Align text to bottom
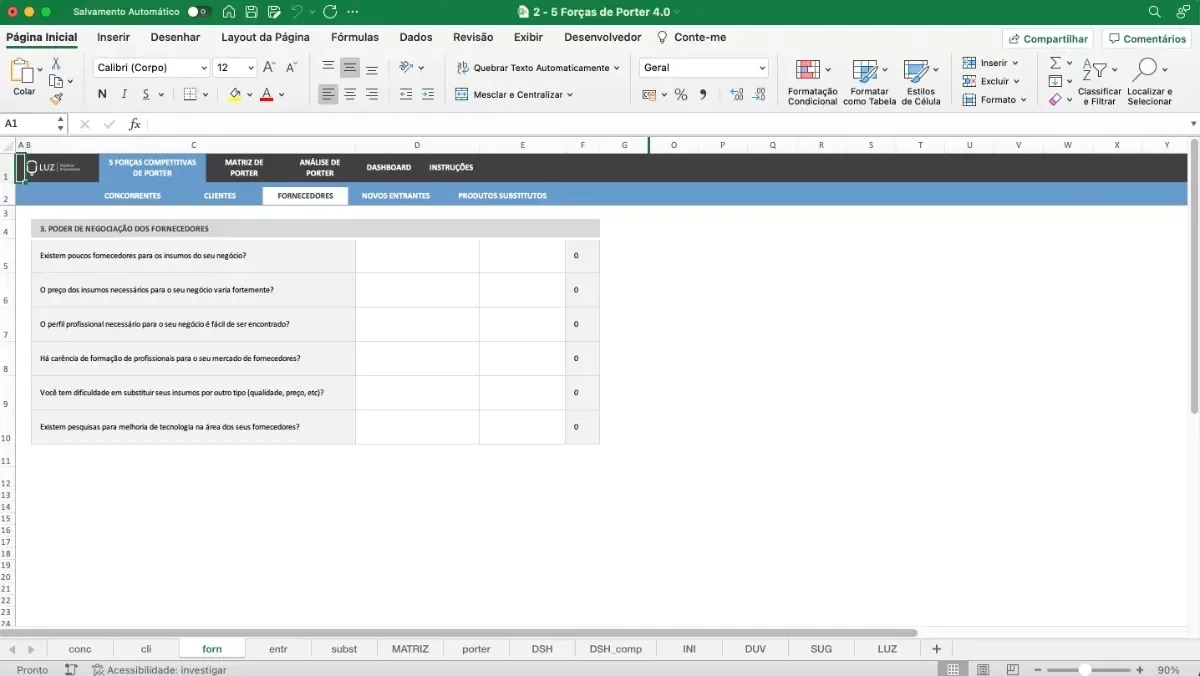This screenshot has height=676, width=1200. [x=372, y=68]
